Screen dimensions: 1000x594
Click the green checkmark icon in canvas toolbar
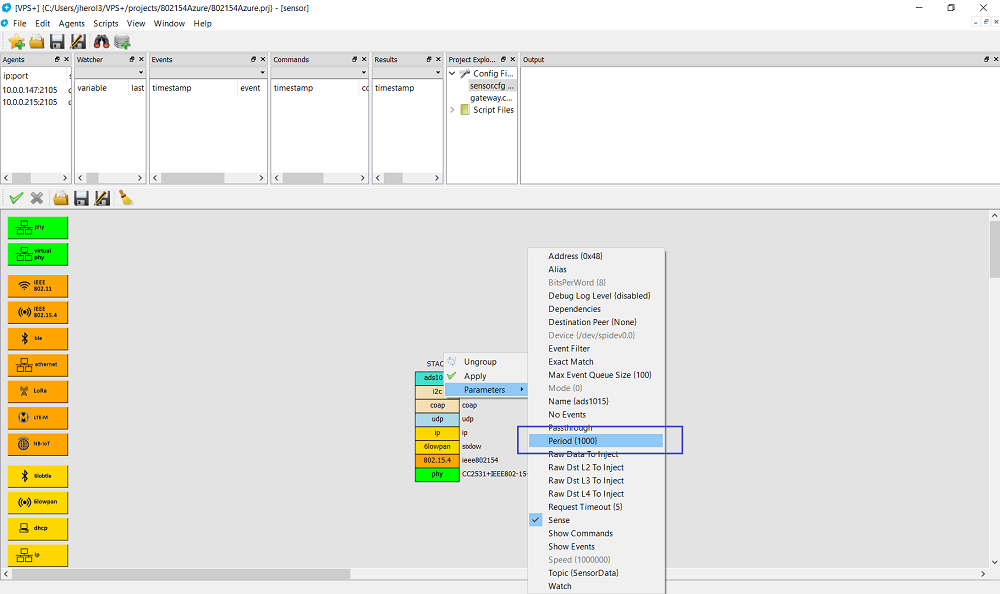(x=16, y=198)
